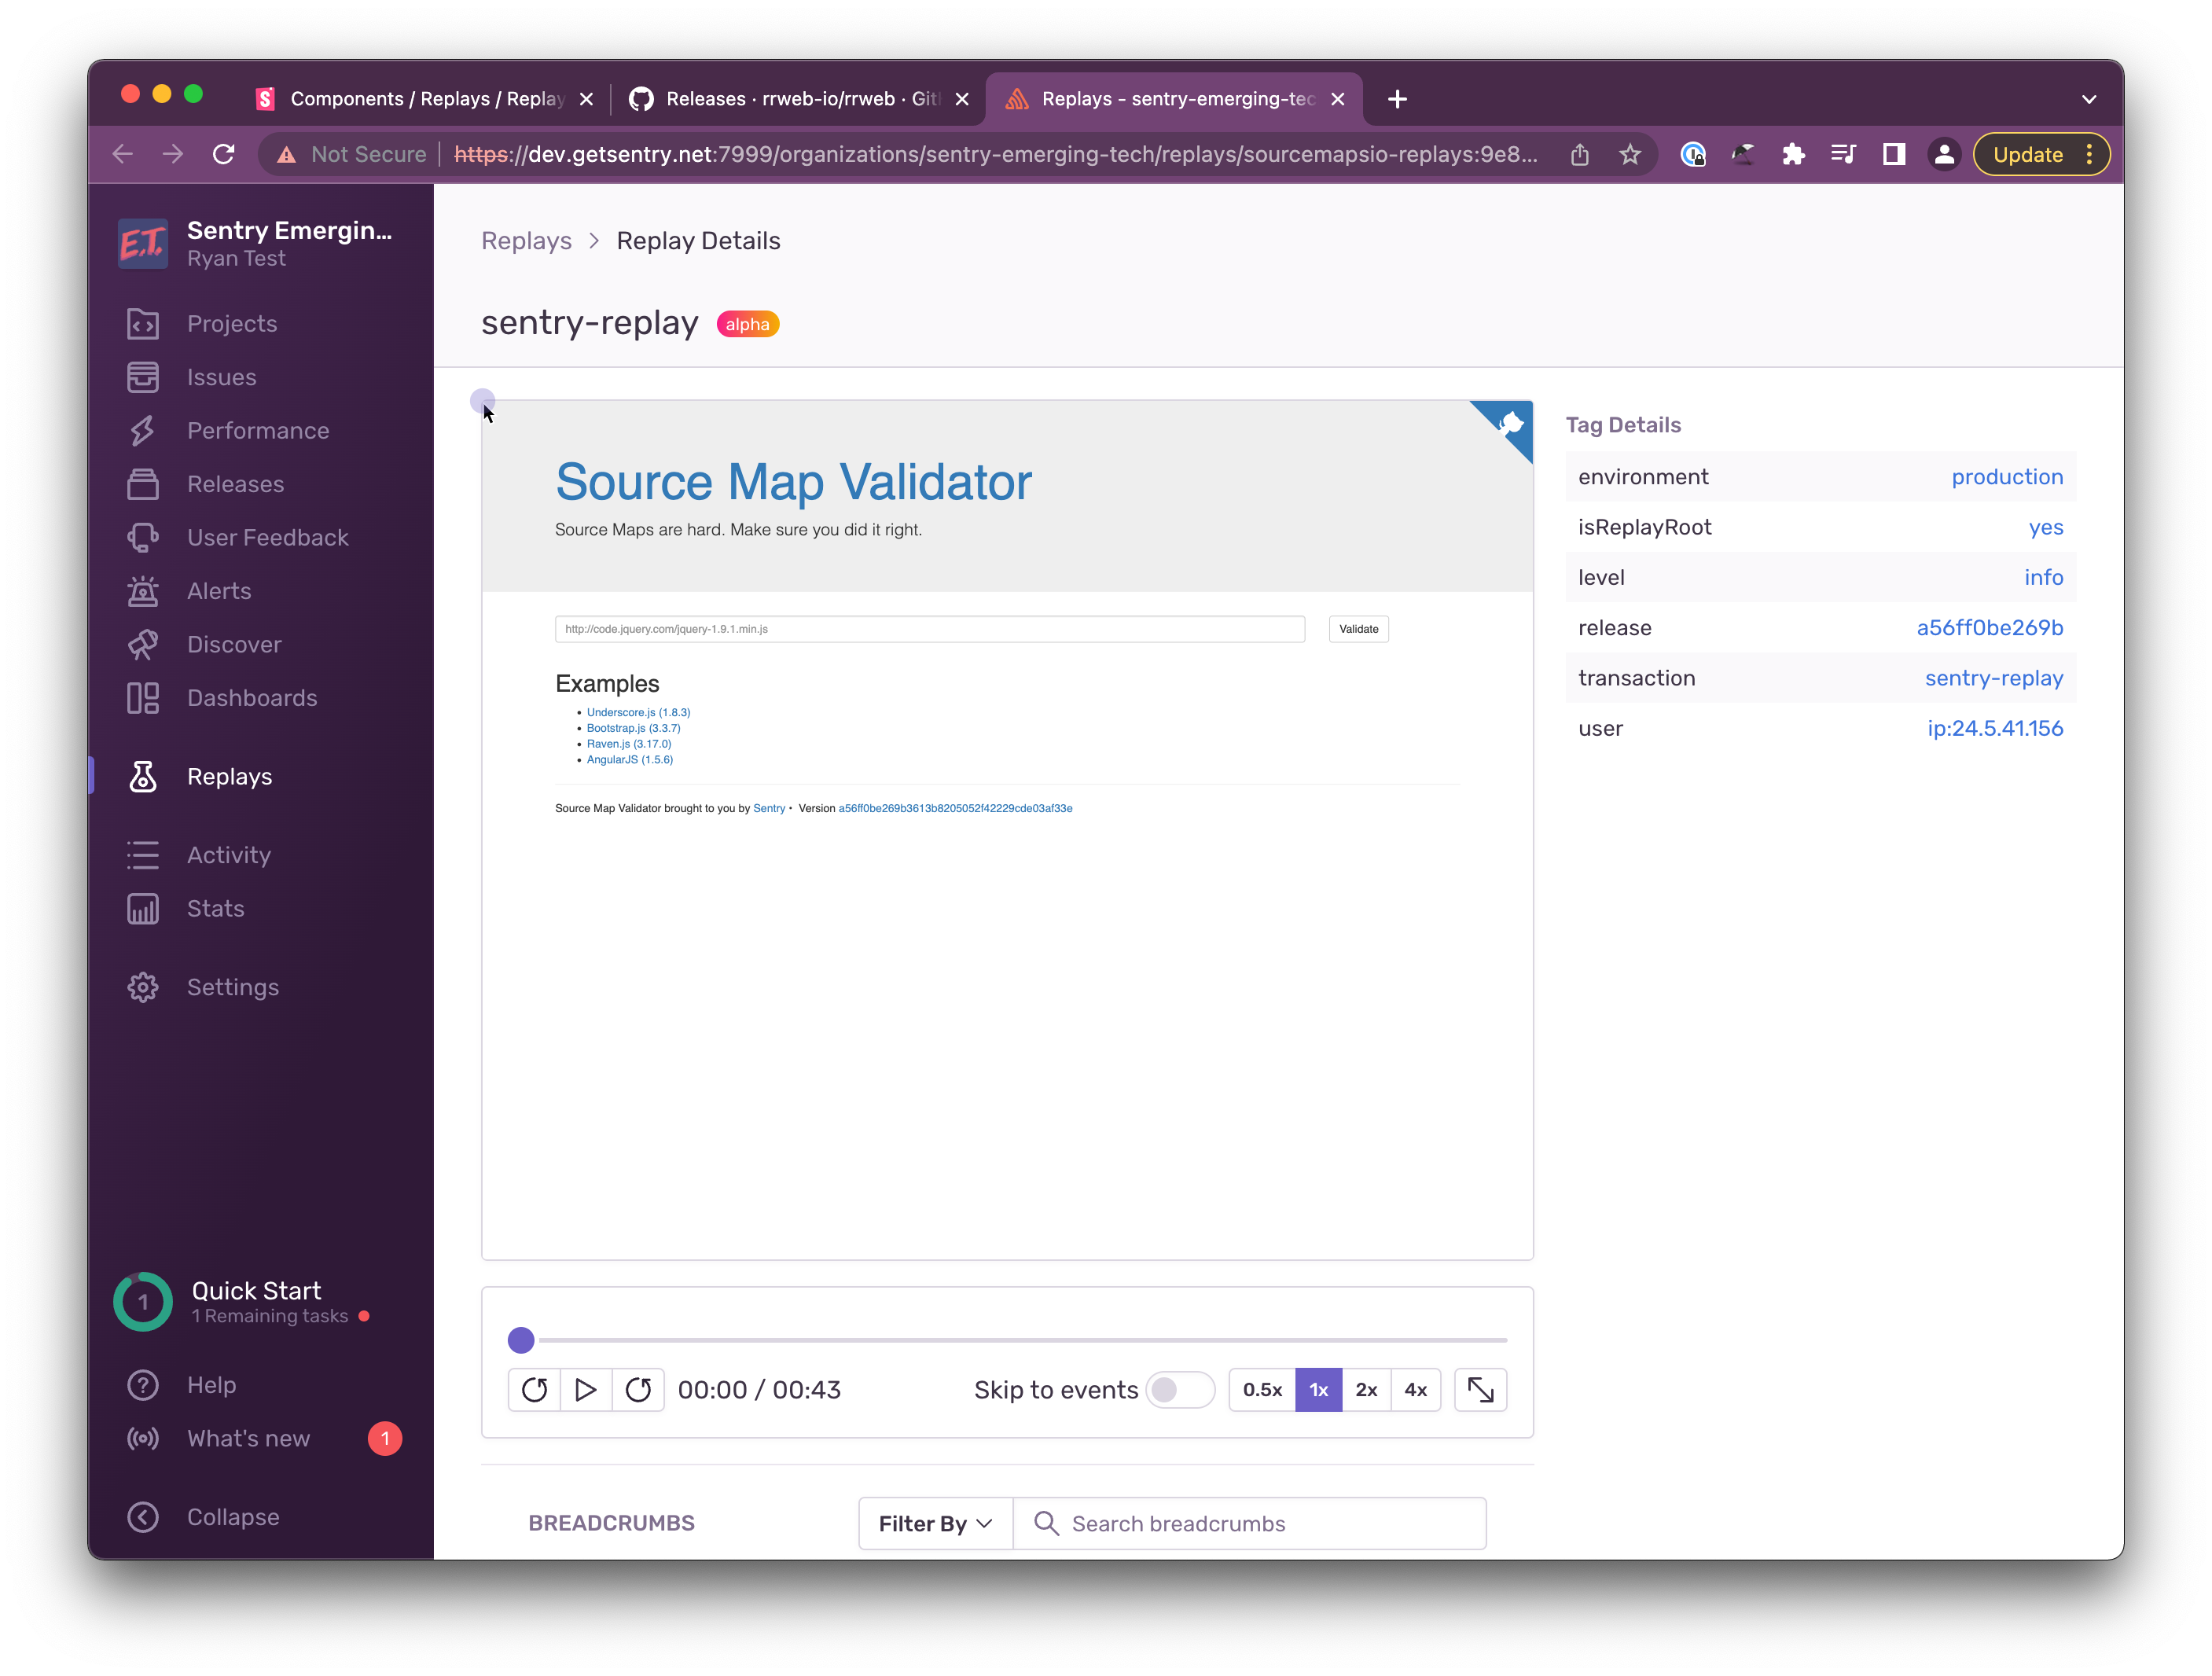Switch to the rrweb GitHub Releases tab
Viewport: 2212px width, 1676px height.
click(x=790, y=98)
